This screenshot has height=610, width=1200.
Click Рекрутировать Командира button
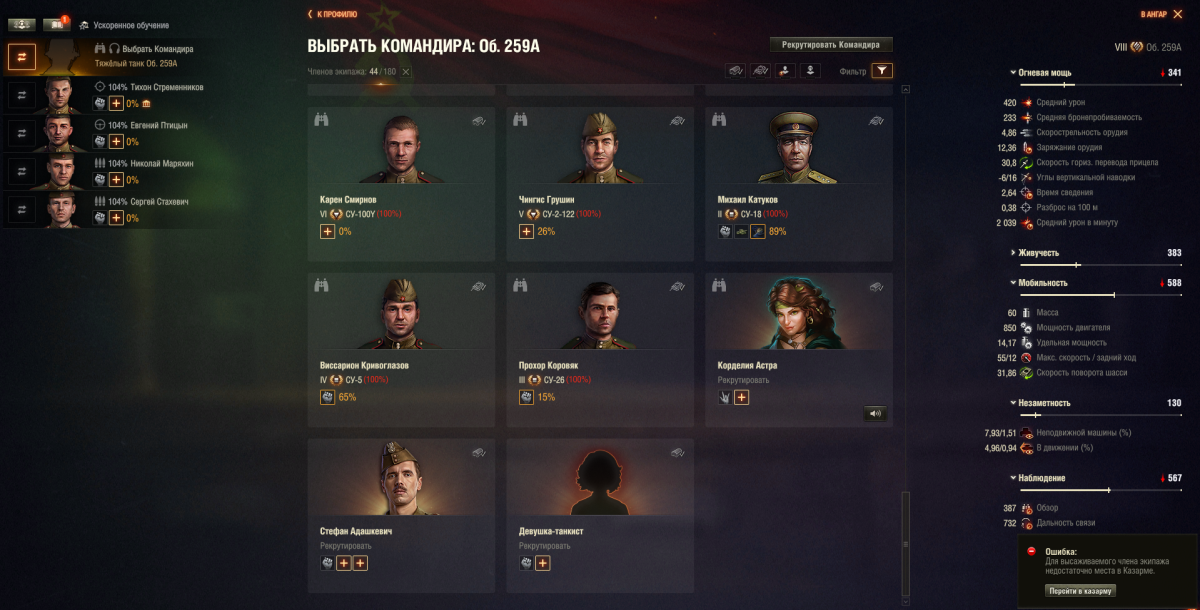point(831,45)
